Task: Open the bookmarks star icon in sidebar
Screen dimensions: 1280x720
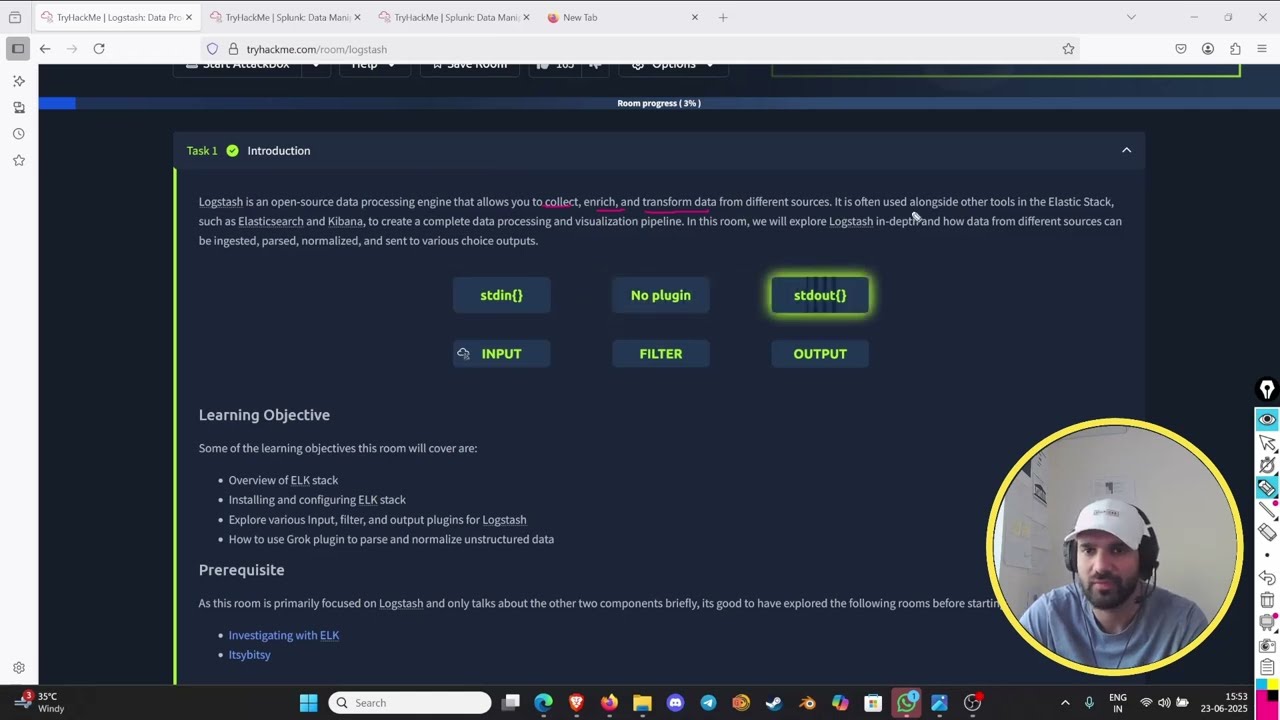Action: 19,160
